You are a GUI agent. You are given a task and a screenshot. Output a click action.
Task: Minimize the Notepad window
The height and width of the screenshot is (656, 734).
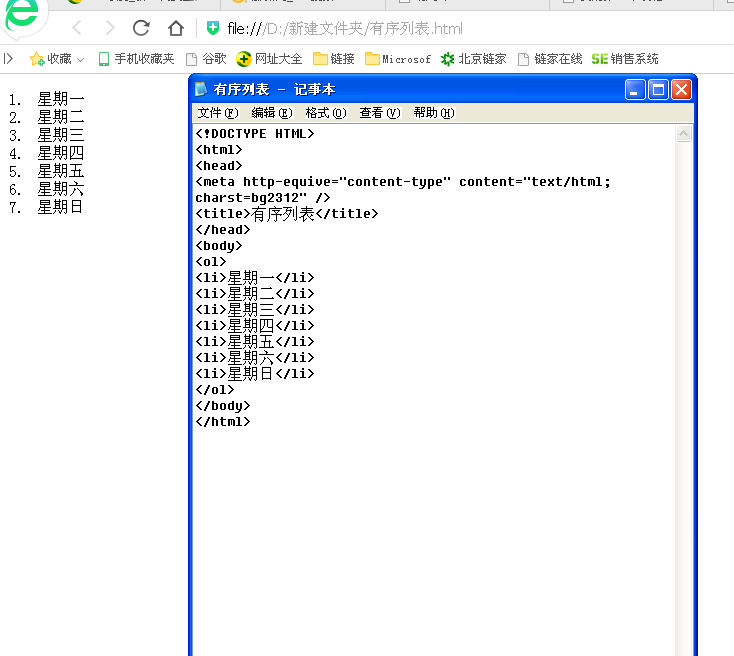[x=635, y=89]
